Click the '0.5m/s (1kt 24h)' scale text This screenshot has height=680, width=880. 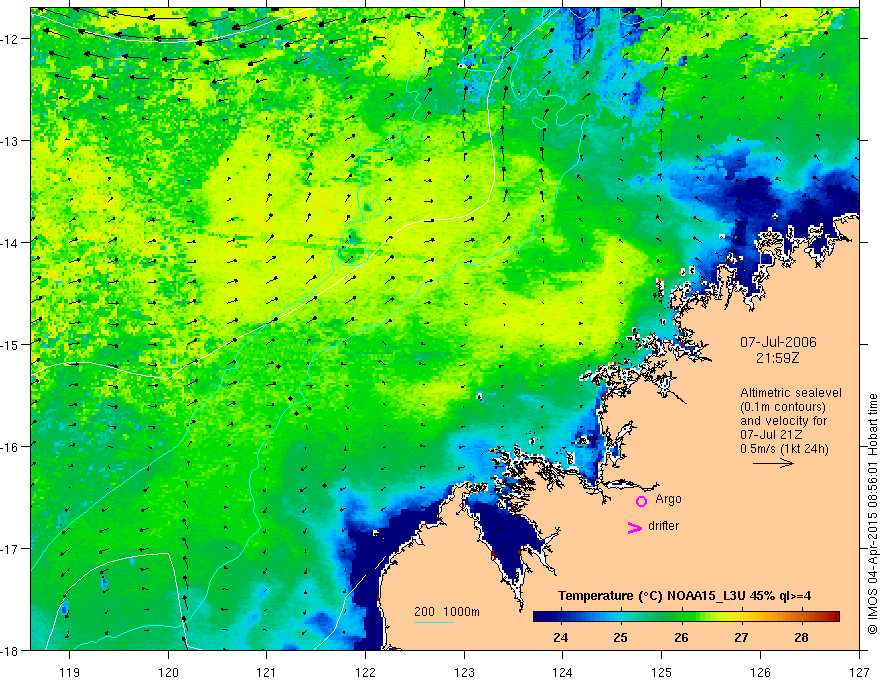coord(784,449)
